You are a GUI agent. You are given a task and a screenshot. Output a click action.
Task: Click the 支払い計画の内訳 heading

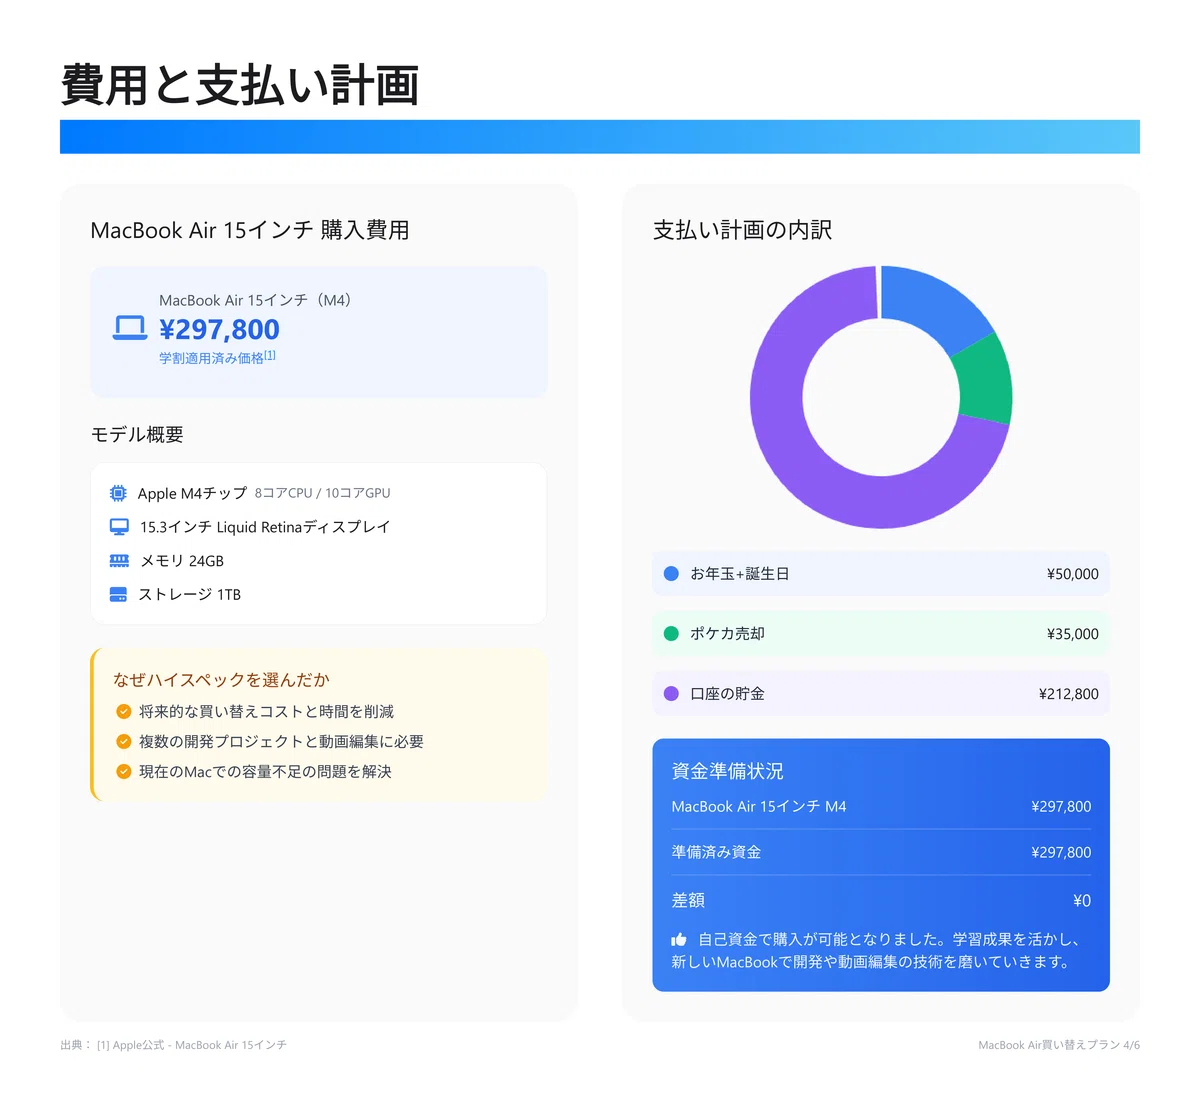(x=742, y=230)
